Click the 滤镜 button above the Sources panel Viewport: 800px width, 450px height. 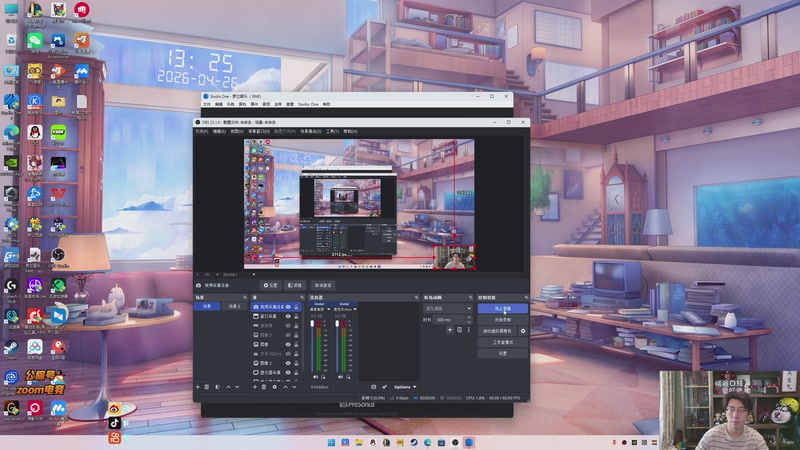295,286
